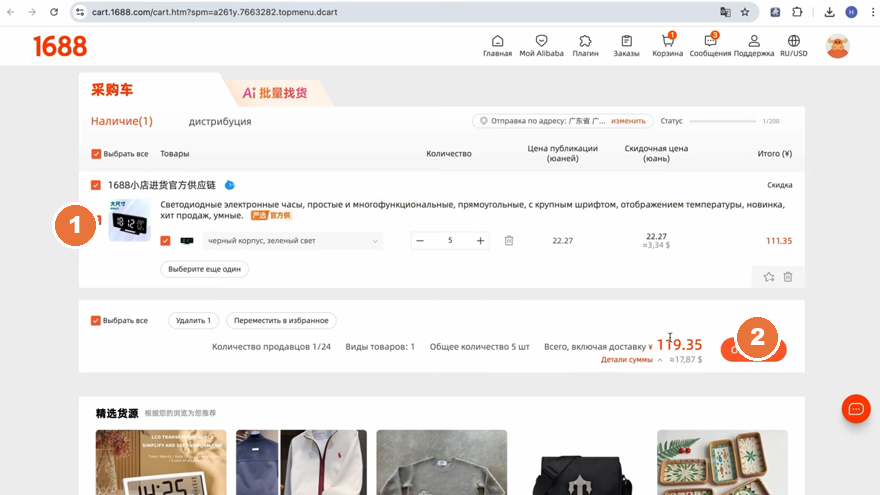Increase quantity with plus button

(x=480, y=241)
